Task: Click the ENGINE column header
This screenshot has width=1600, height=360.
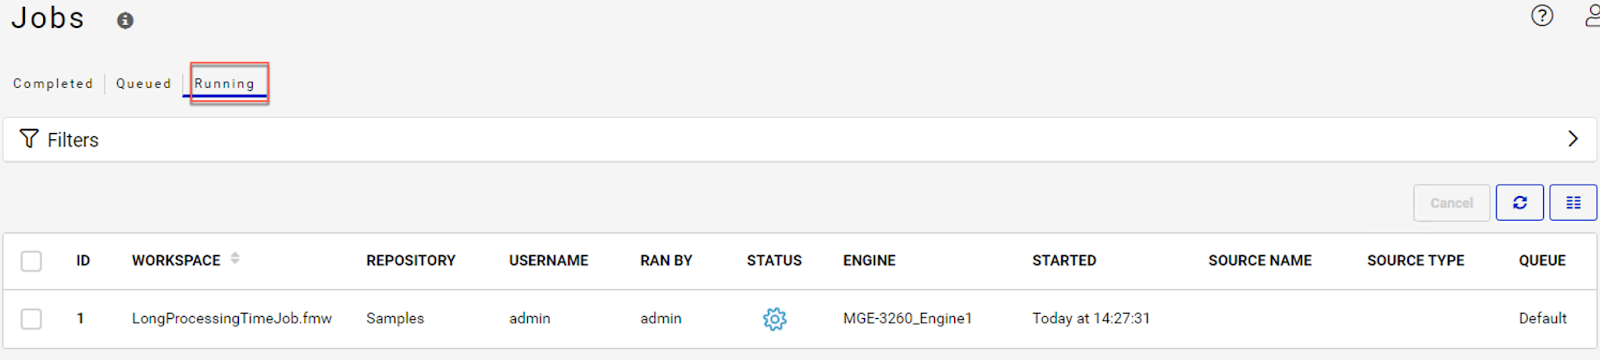Action: [x=869, y=261]
